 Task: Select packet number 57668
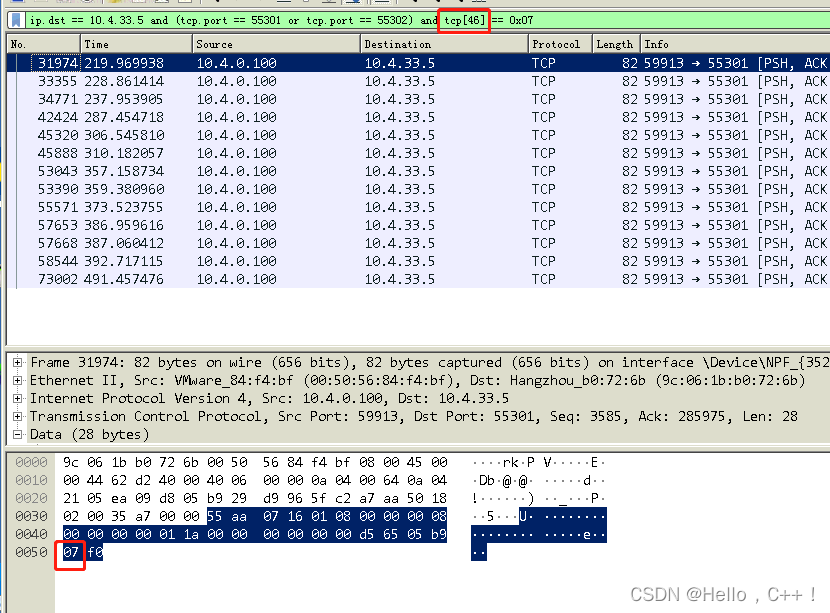click(x=418, y=243)
